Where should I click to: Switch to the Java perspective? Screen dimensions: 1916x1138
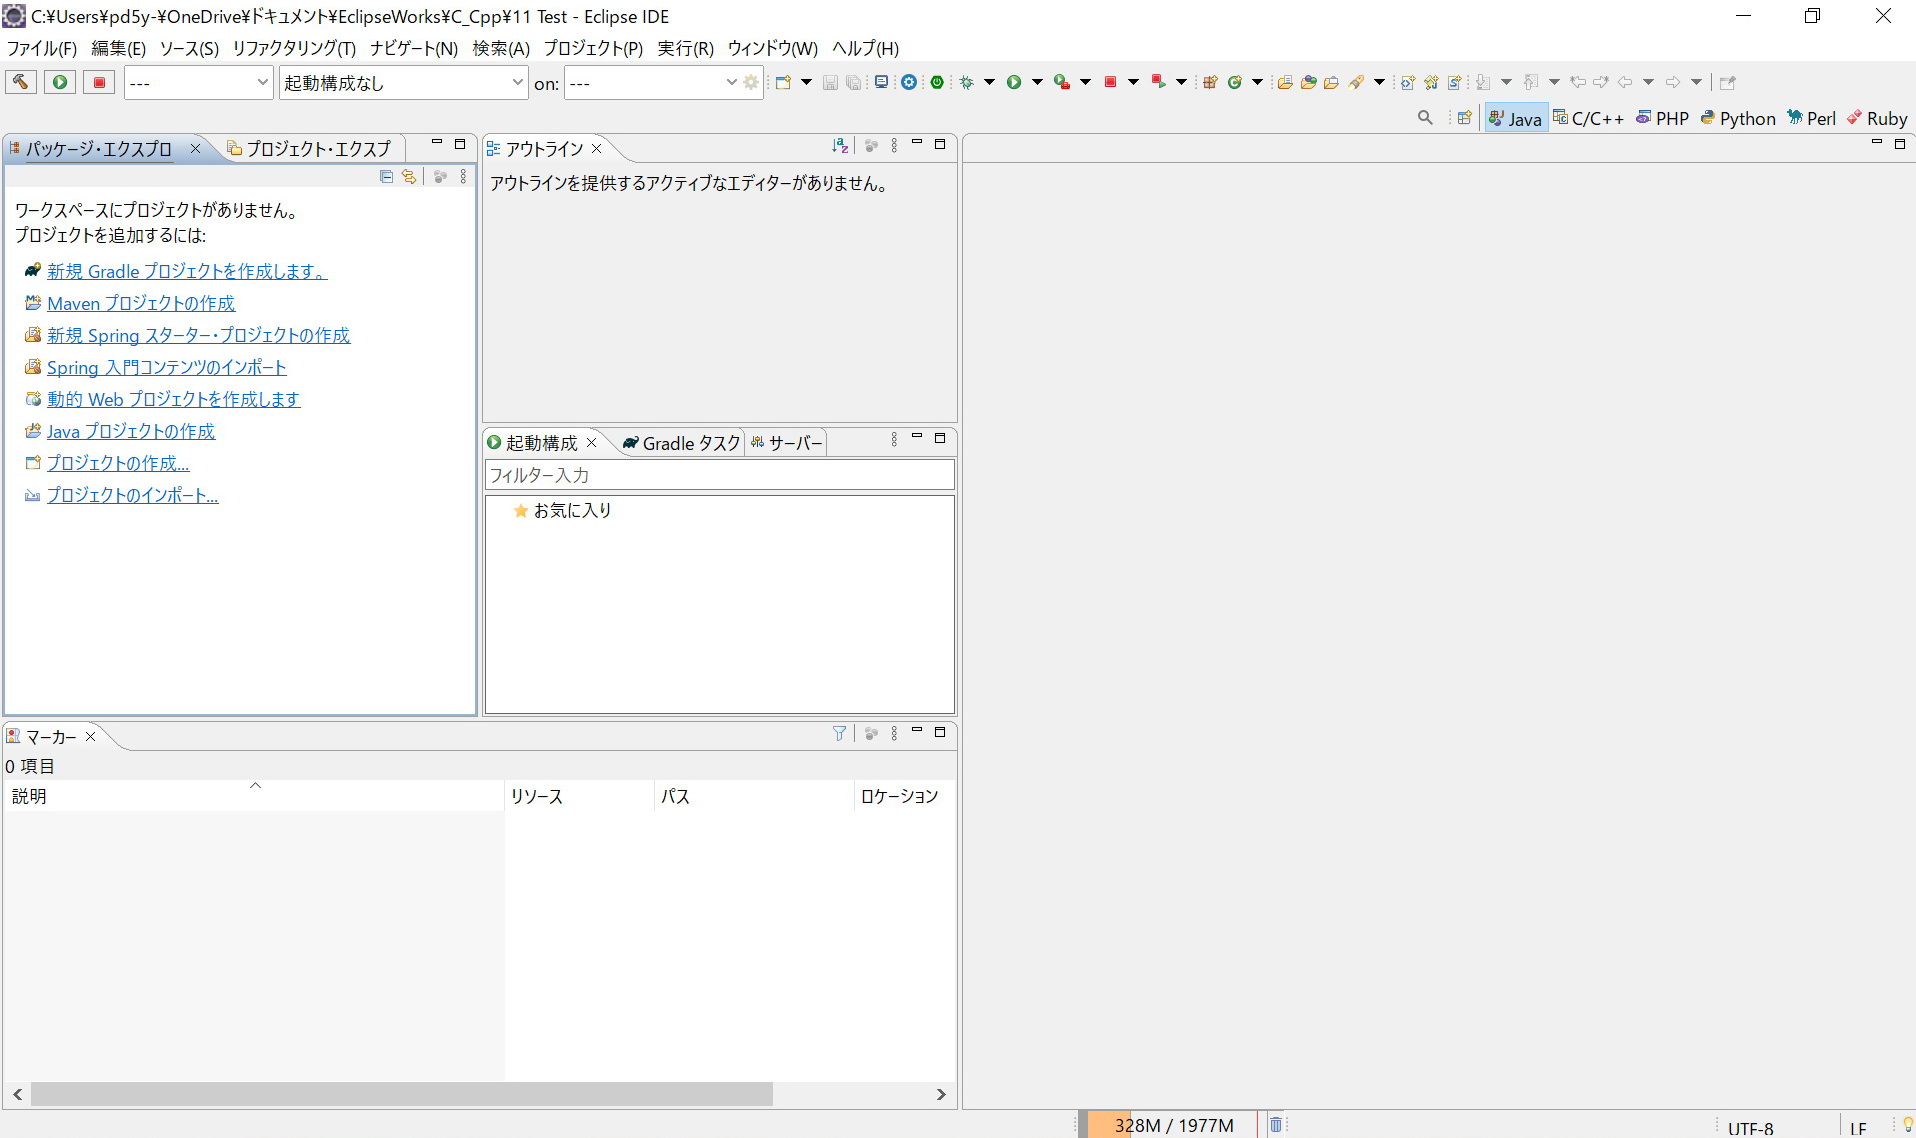pos(1515,118)
